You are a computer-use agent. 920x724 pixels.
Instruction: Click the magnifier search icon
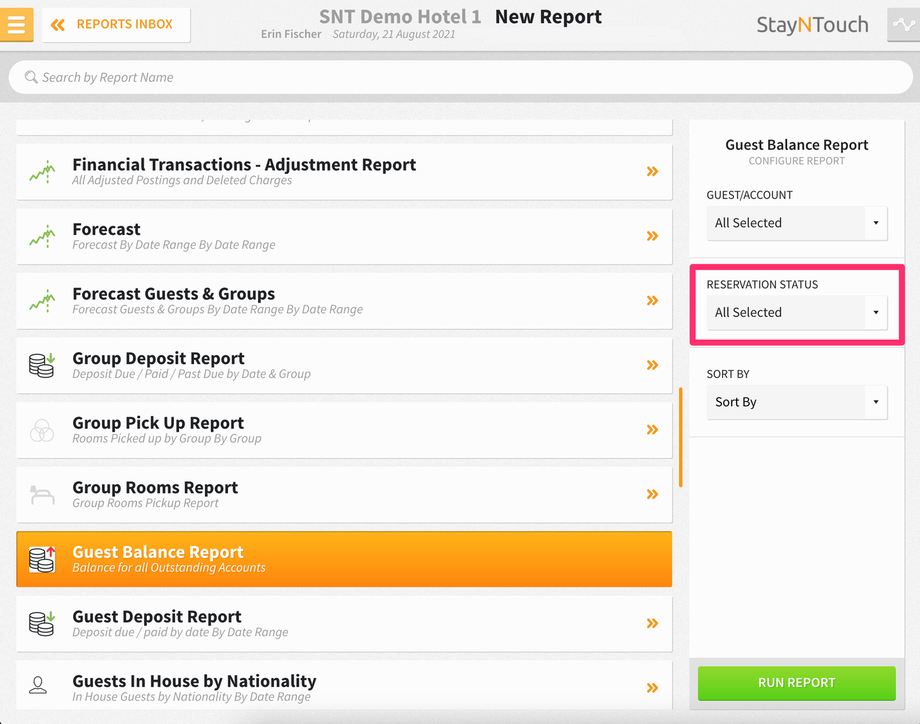point(31,77)
